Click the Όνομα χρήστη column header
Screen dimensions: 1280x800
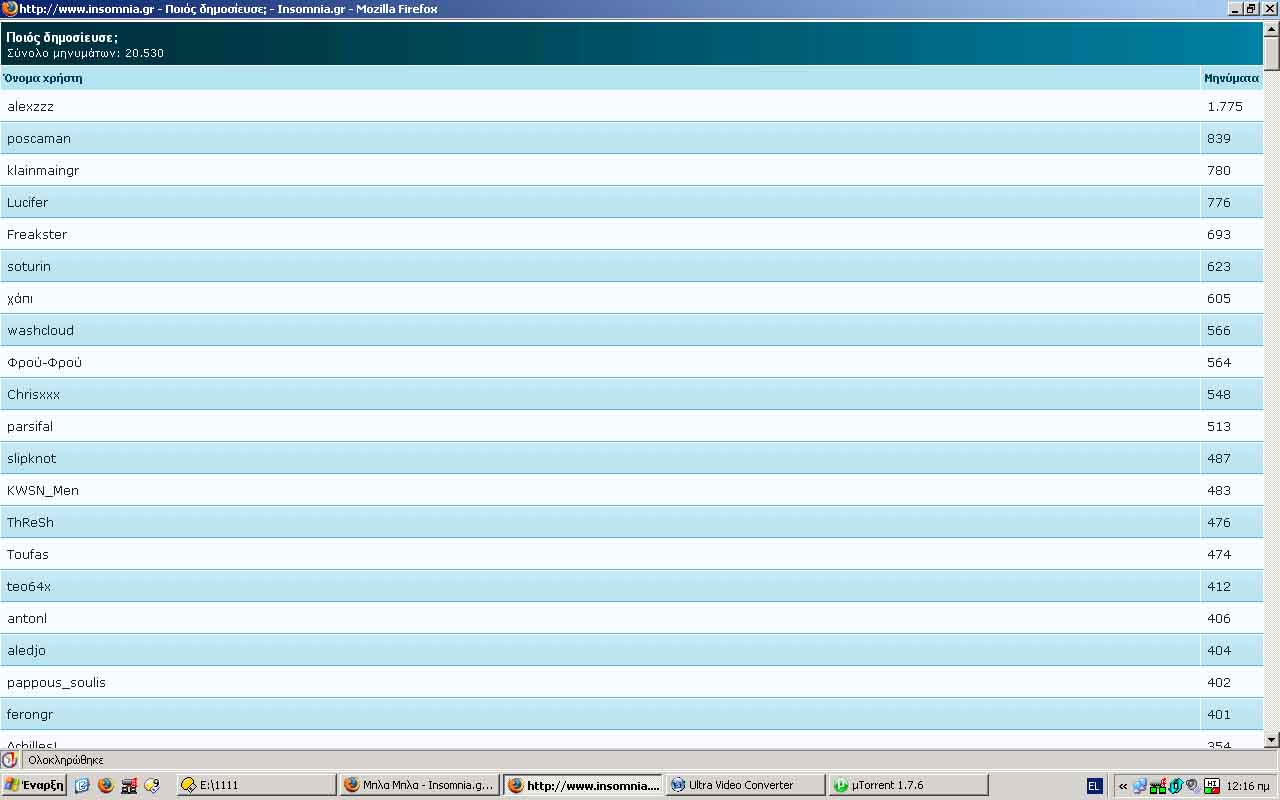point(42,78)
